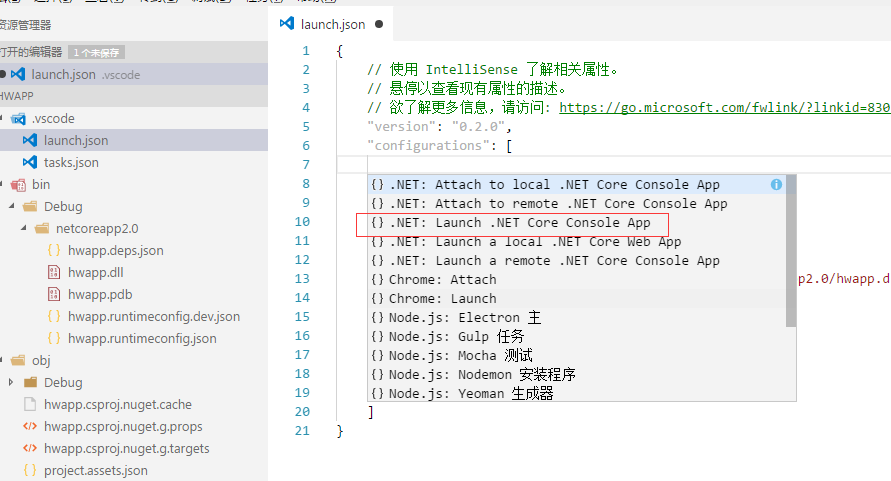Click the binary file icon of hwapp.dll
The height and width of the screenshot is (481, 891).
click(54, 272)
